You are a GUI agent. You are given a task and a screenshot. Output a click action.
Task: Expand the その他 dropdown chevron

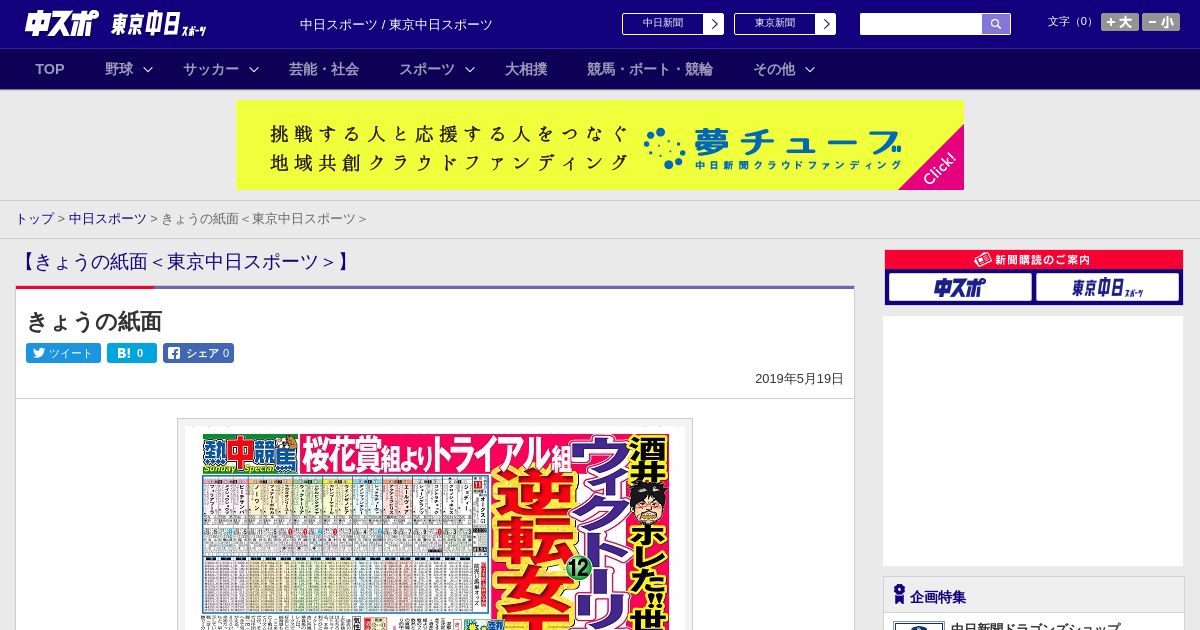coord(810,69)
